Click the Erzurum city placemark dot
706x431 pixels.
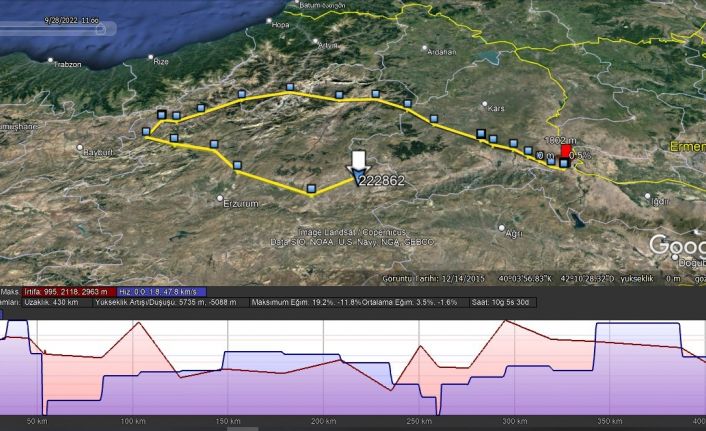222,198
